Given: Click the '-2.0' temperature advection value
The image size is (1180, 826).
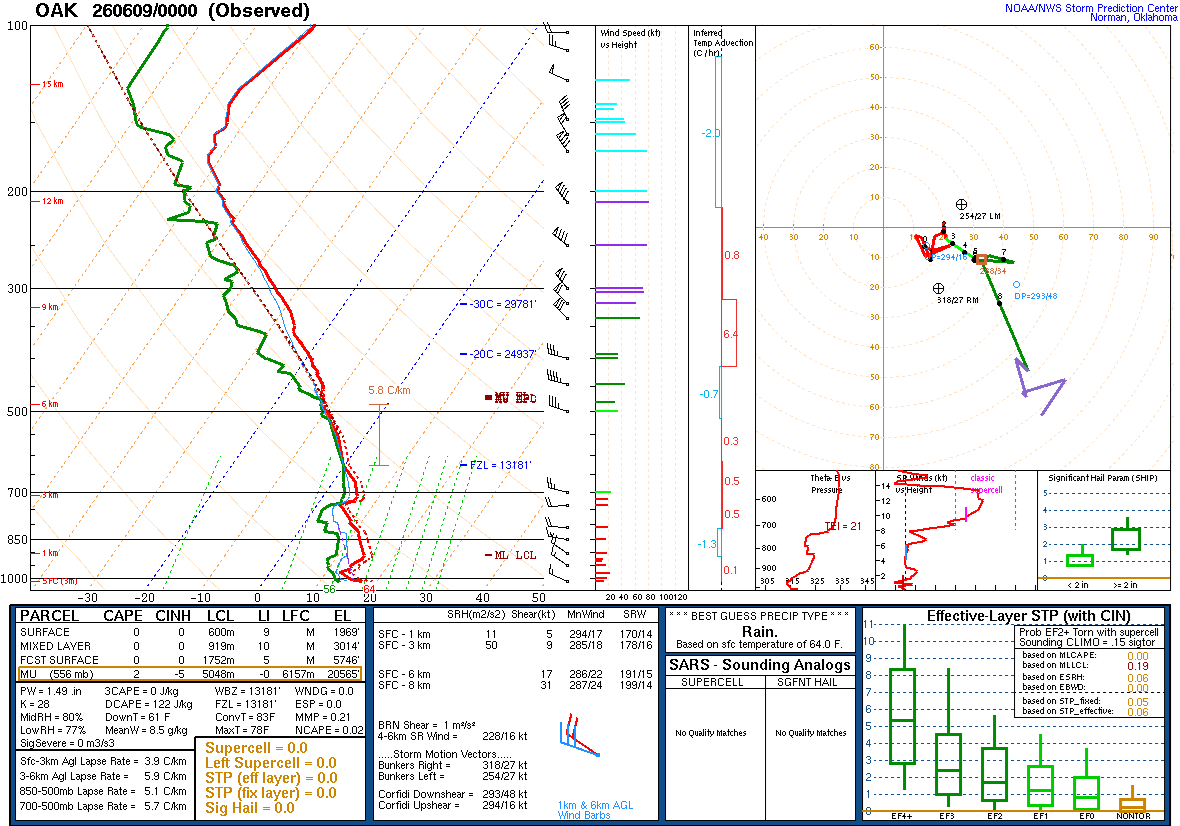Looking at the screenshot, I should [x=710, y=133].
